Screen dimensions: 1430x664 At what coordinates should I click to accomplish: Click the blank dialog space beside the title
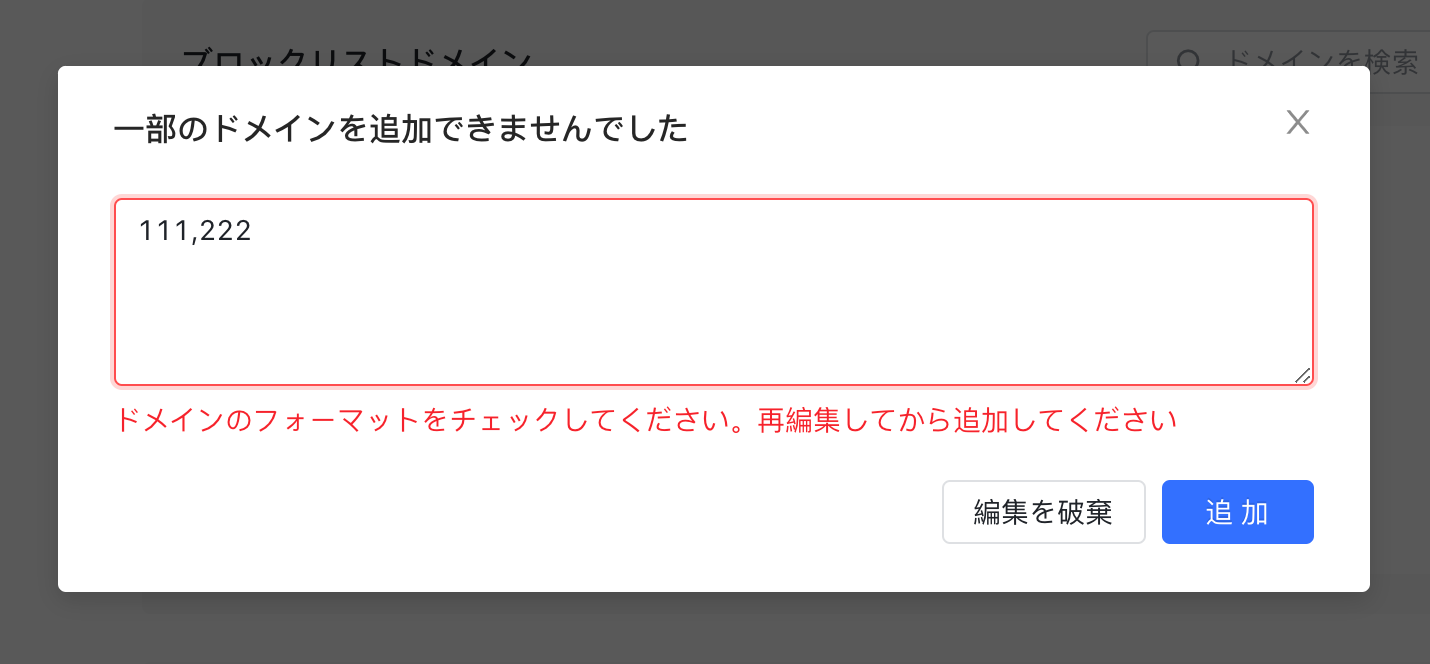coord(980,129)
